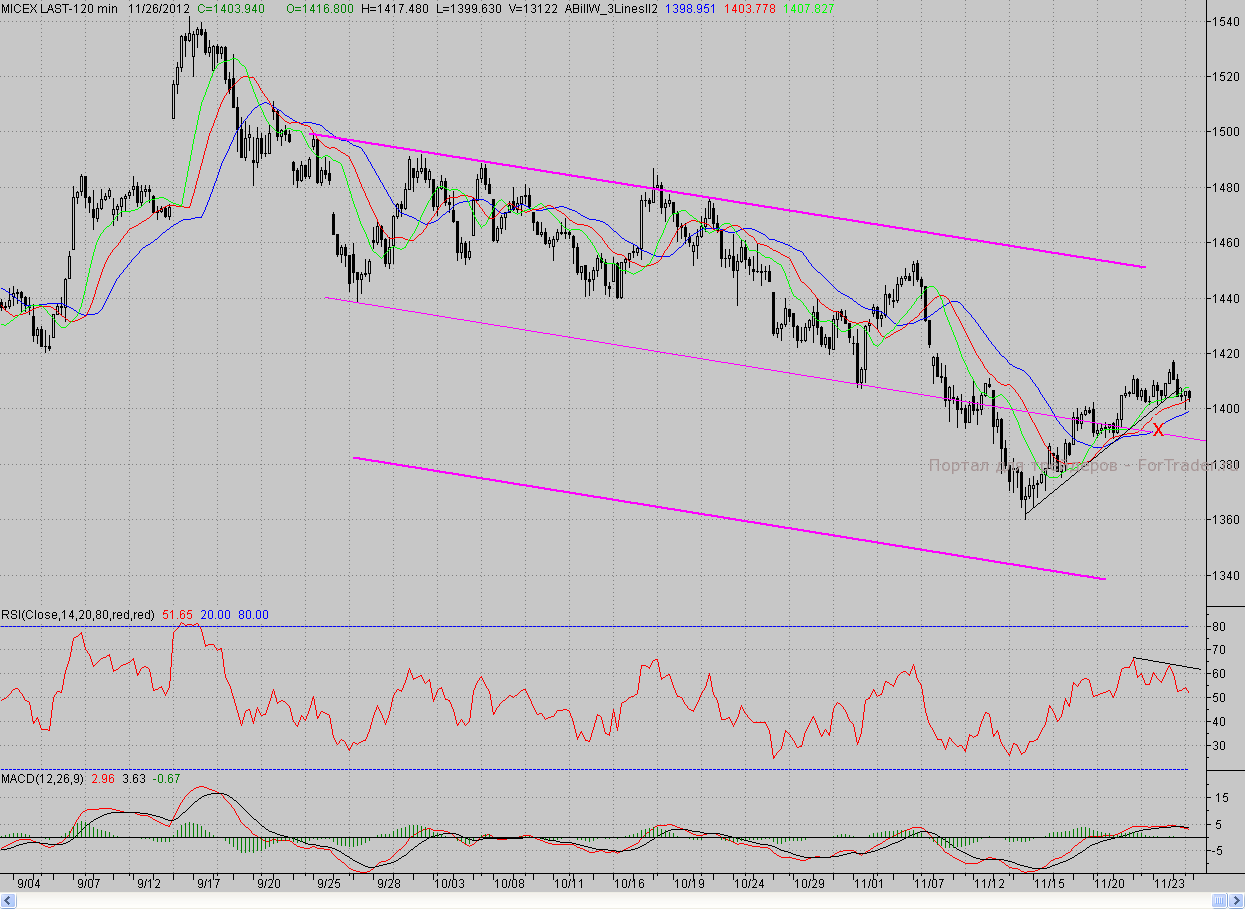Image resolution: width=1245 pixels, height=909 pixels.
Task: Click the 11/26/2012 date in header
Action: pyautogui.click(x=159, y=8)
